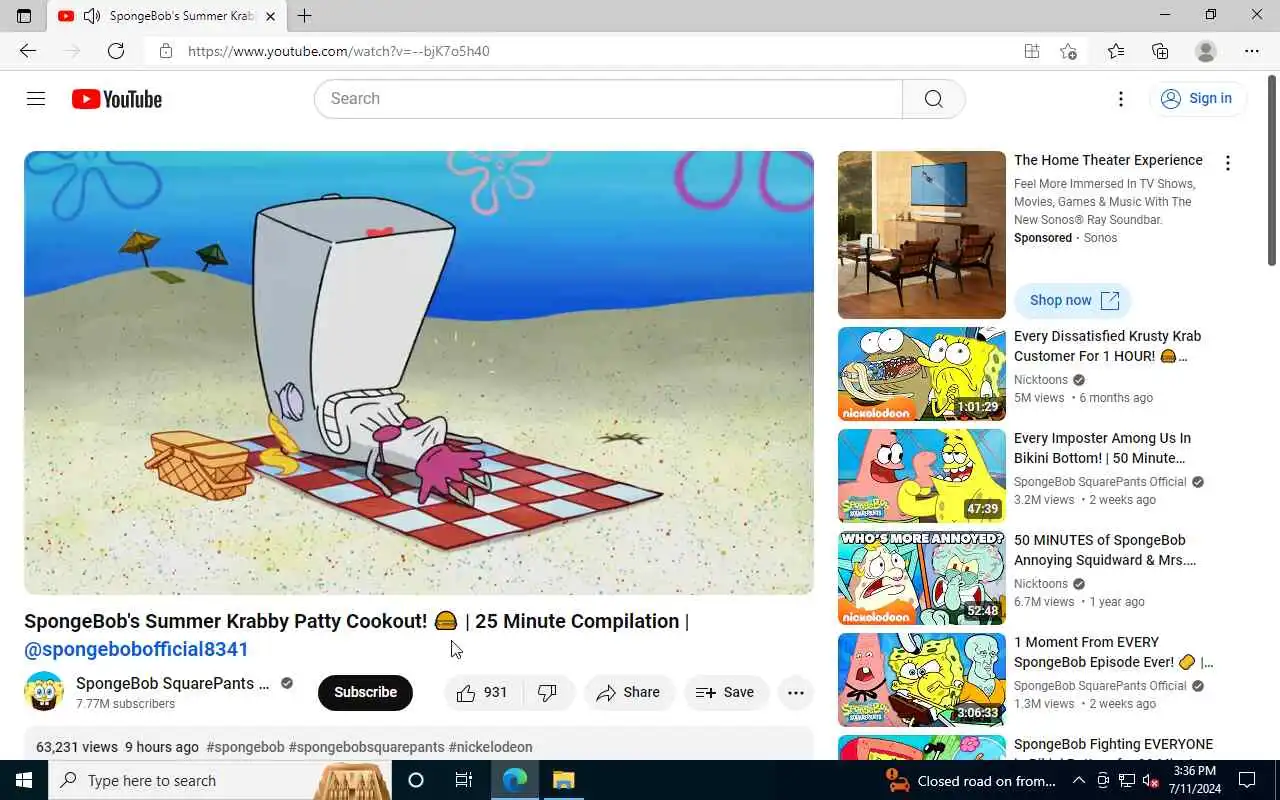Click #spongebobsquarepants hashtag

[x=366, y=747]
